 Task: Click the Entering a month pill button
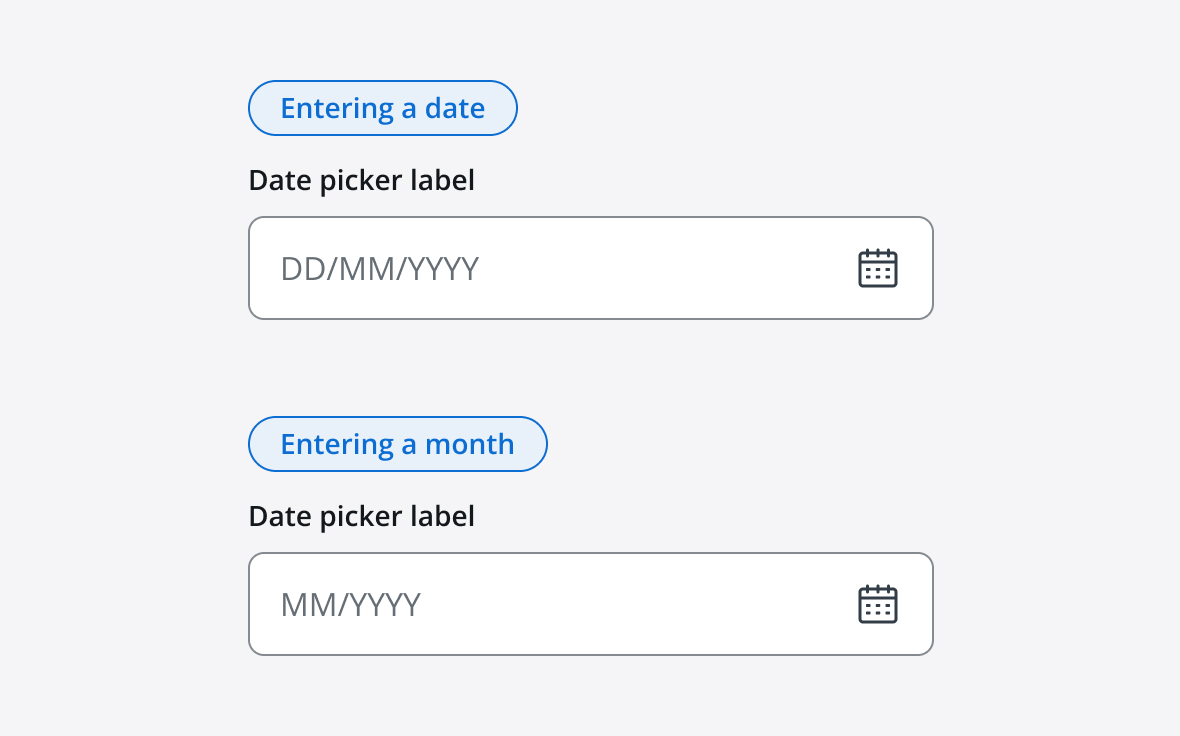point(397,443)
